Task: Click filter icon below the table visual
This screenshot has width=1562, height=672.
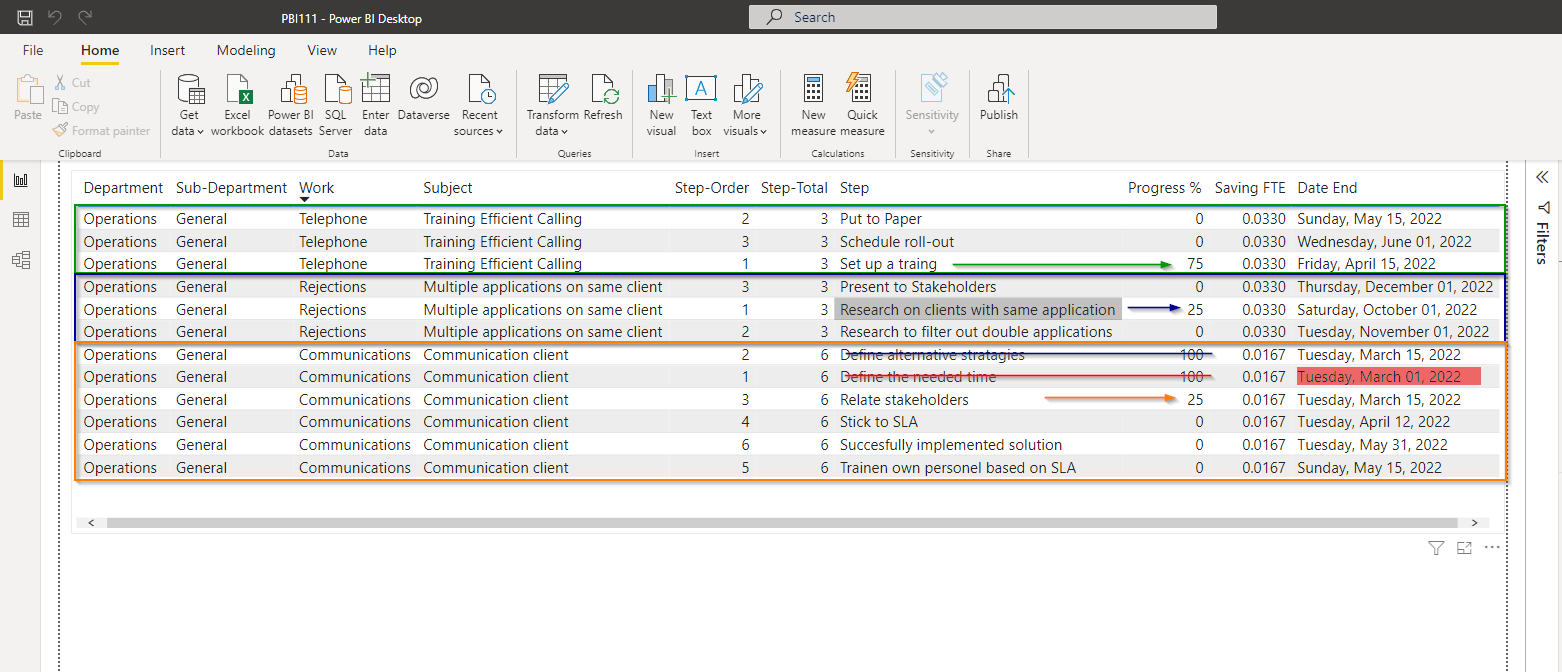Action: (x=1436, y=548)
